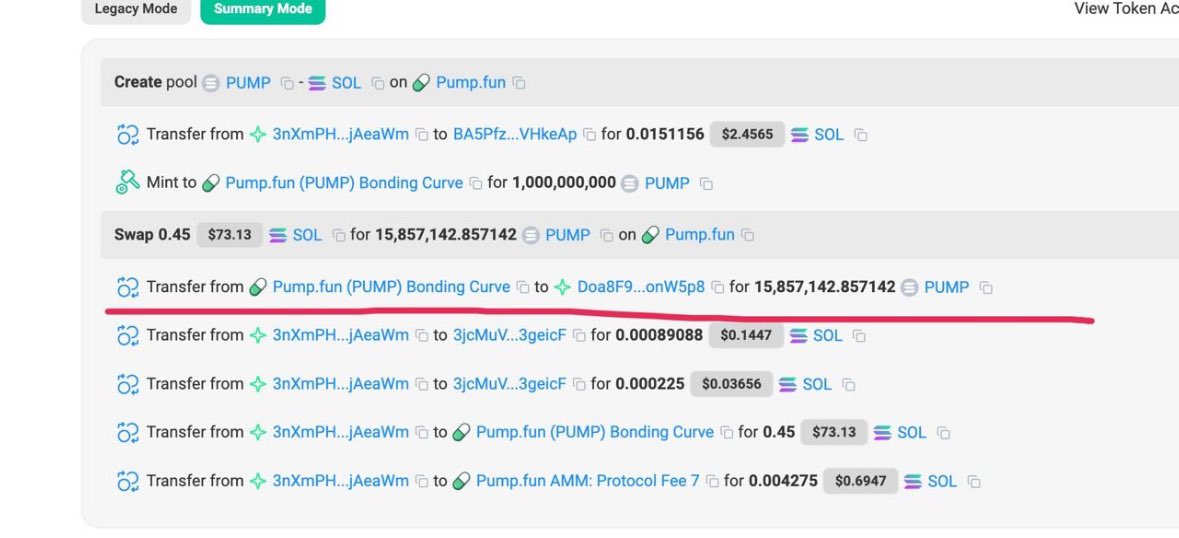
Task: Copy Pump.fun AMM: Protocol Fee 7 address
Action: pos(712,482)
